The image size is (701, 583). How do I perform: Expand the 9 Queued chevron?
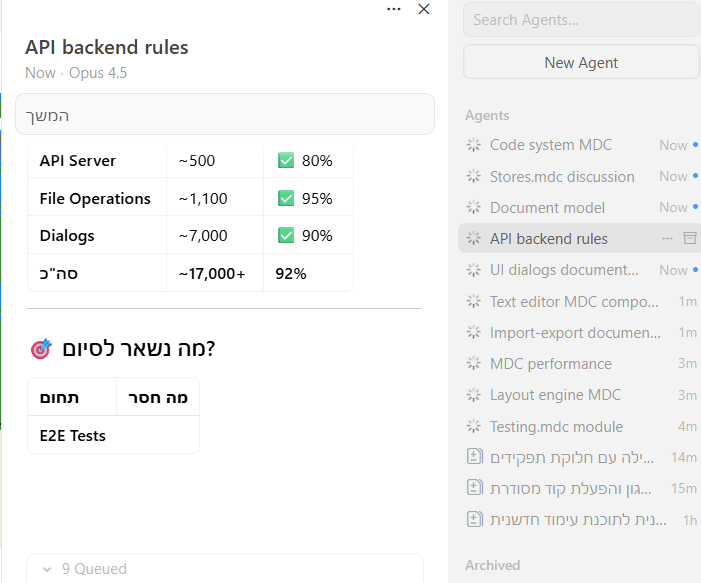(47, 569)
